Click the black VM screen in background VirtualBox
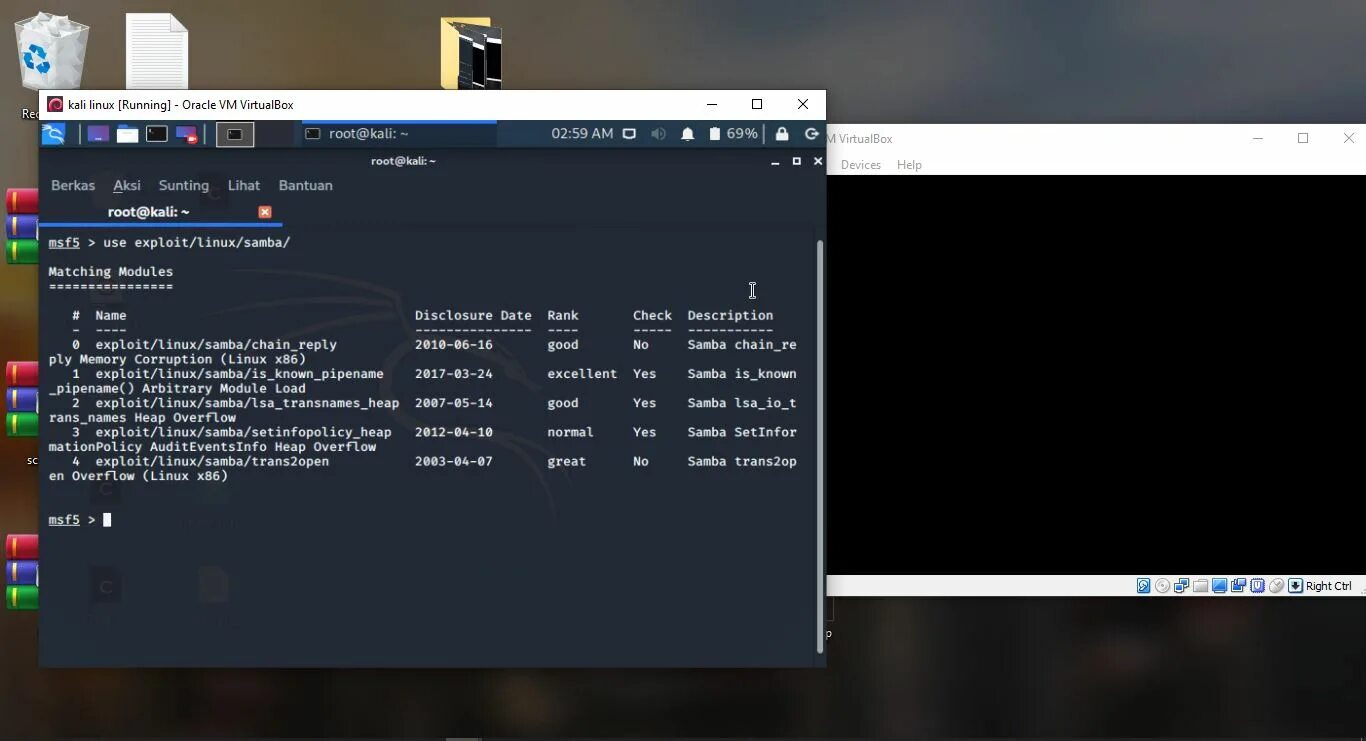Viewport: 1366px width, 741px height. (1096, 375)
